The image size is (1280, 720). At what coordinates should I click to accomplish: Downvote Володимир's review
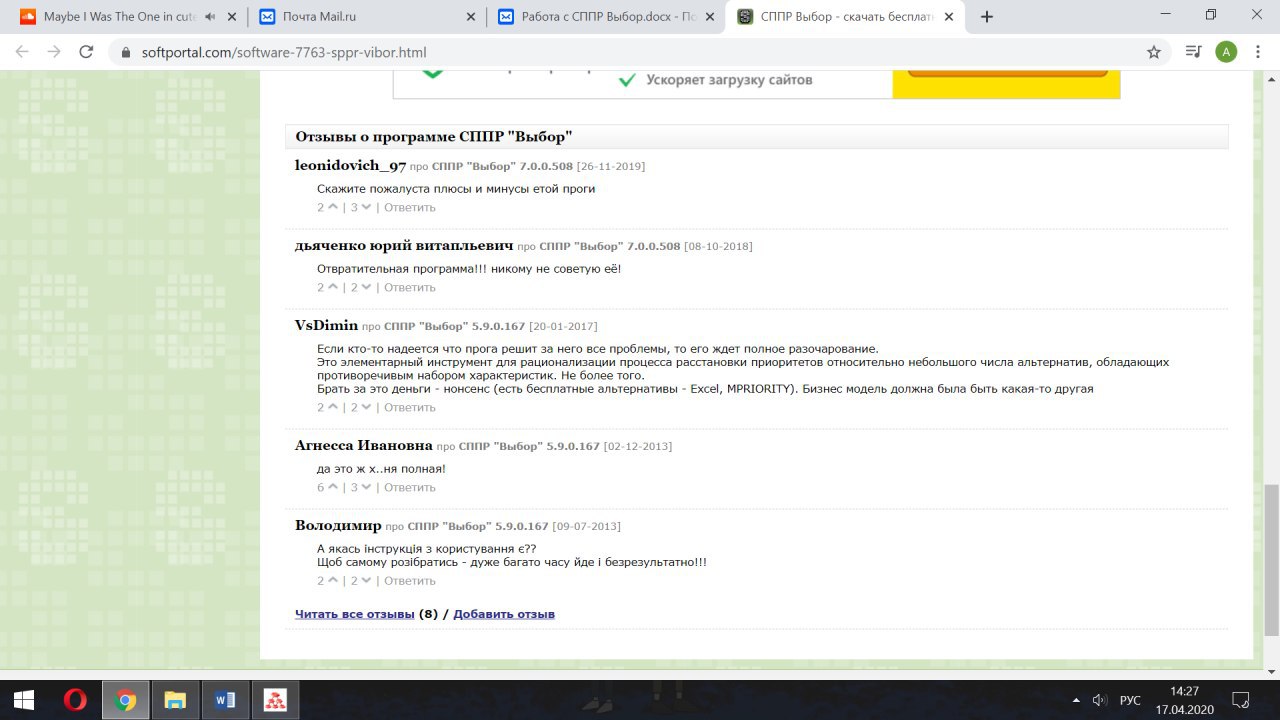pos(366,580)
